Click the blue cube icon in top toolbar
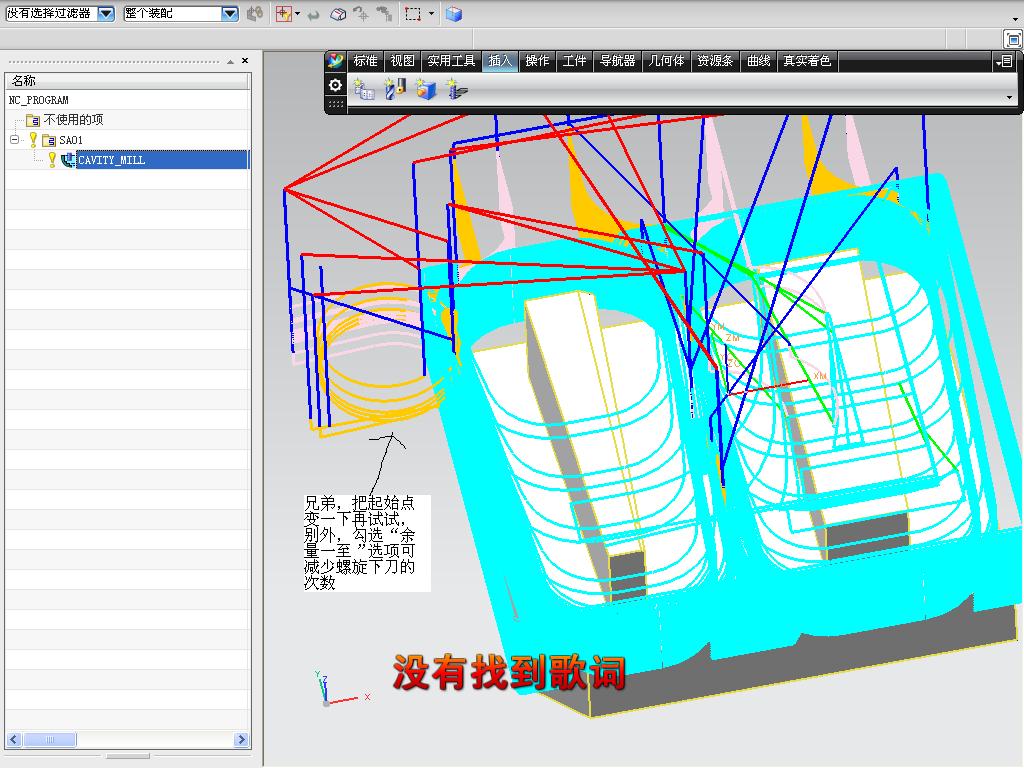 pos(454,14)
